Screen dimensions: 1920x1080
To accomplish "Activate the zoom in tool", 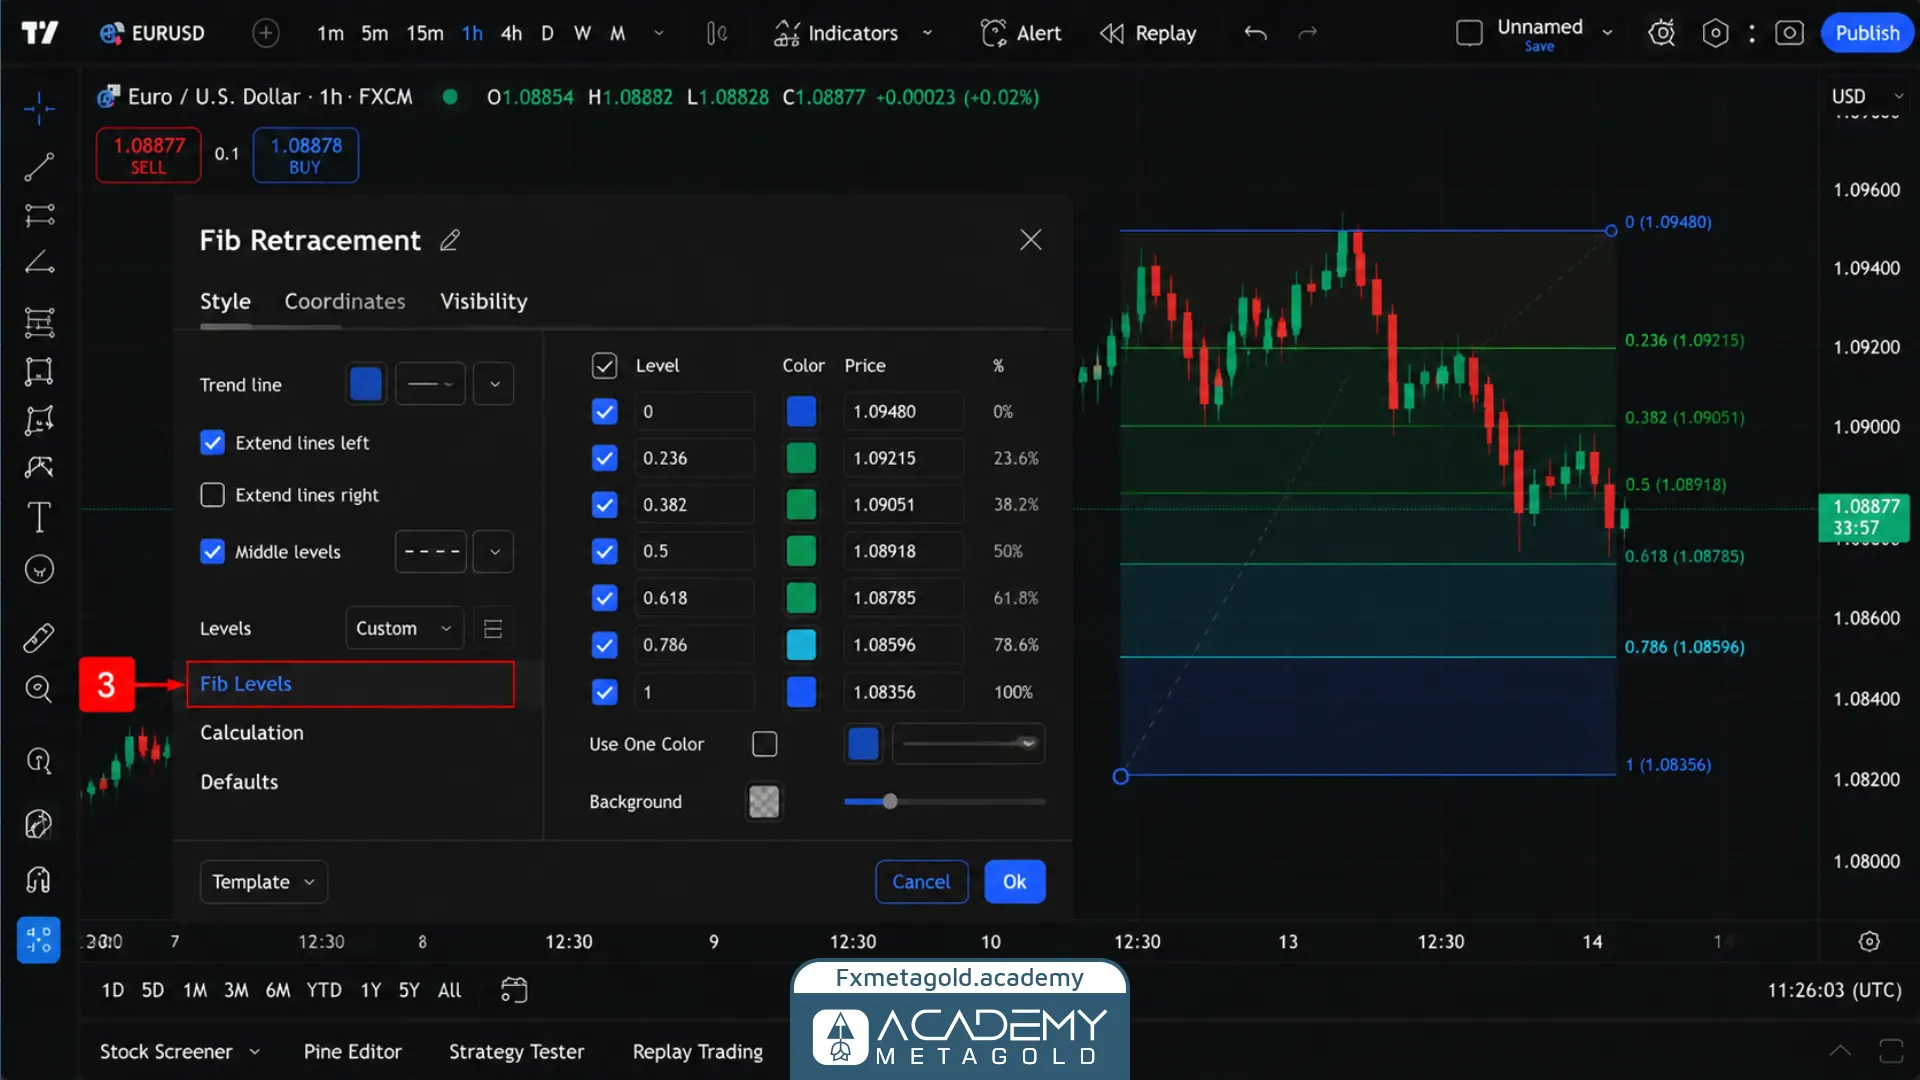I will point(39,688).
